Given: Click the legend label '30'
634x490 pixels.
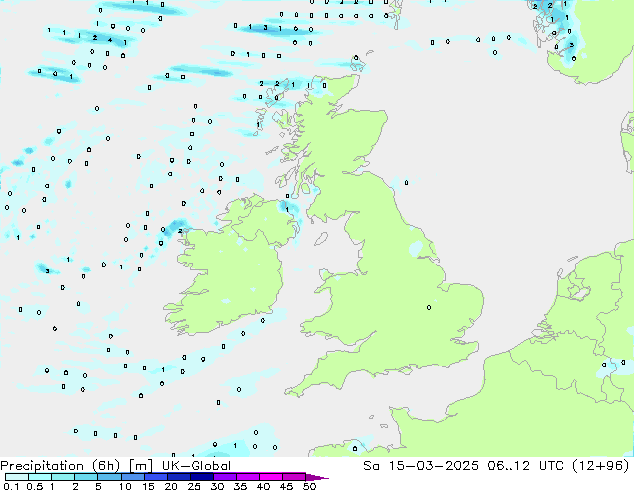Looking at the screenshot, I should pyautogui.click(x=217, y=486).
